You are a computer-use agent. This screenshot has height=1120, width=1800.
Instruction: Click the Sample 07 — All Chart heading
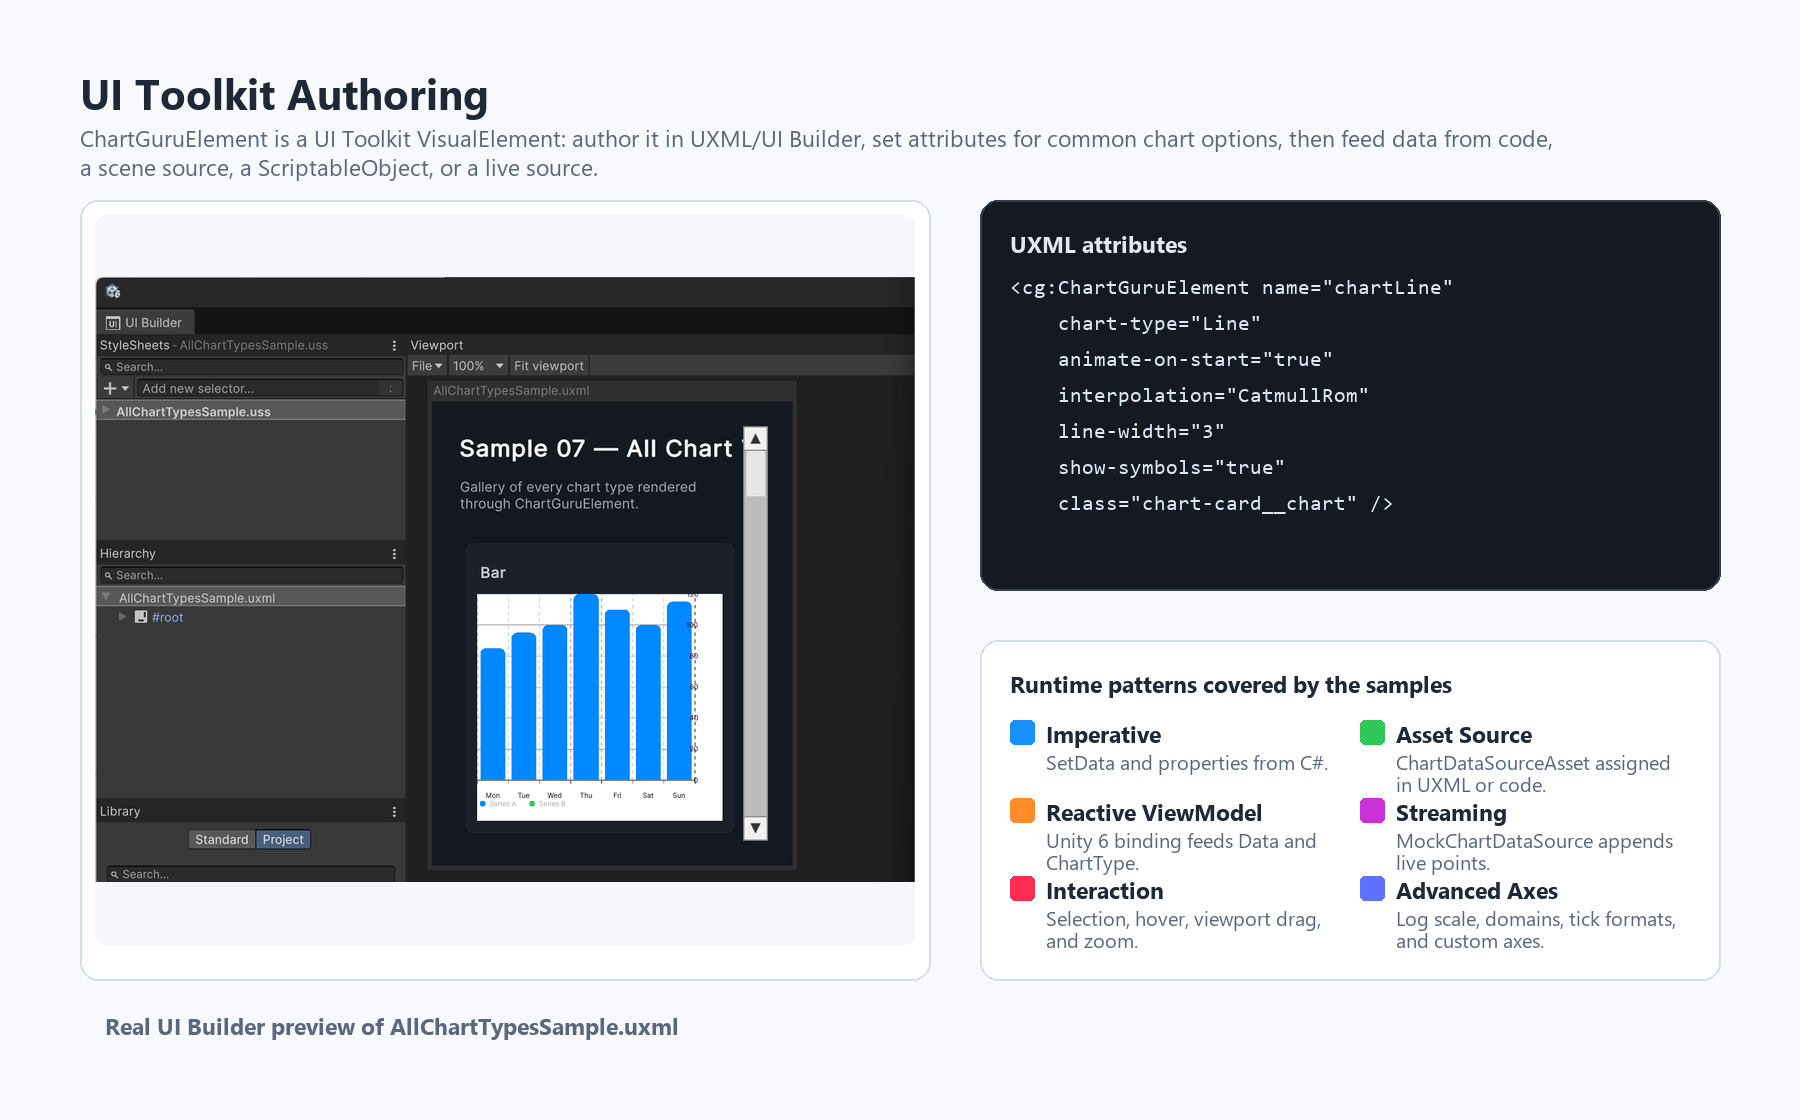(596, 448)
